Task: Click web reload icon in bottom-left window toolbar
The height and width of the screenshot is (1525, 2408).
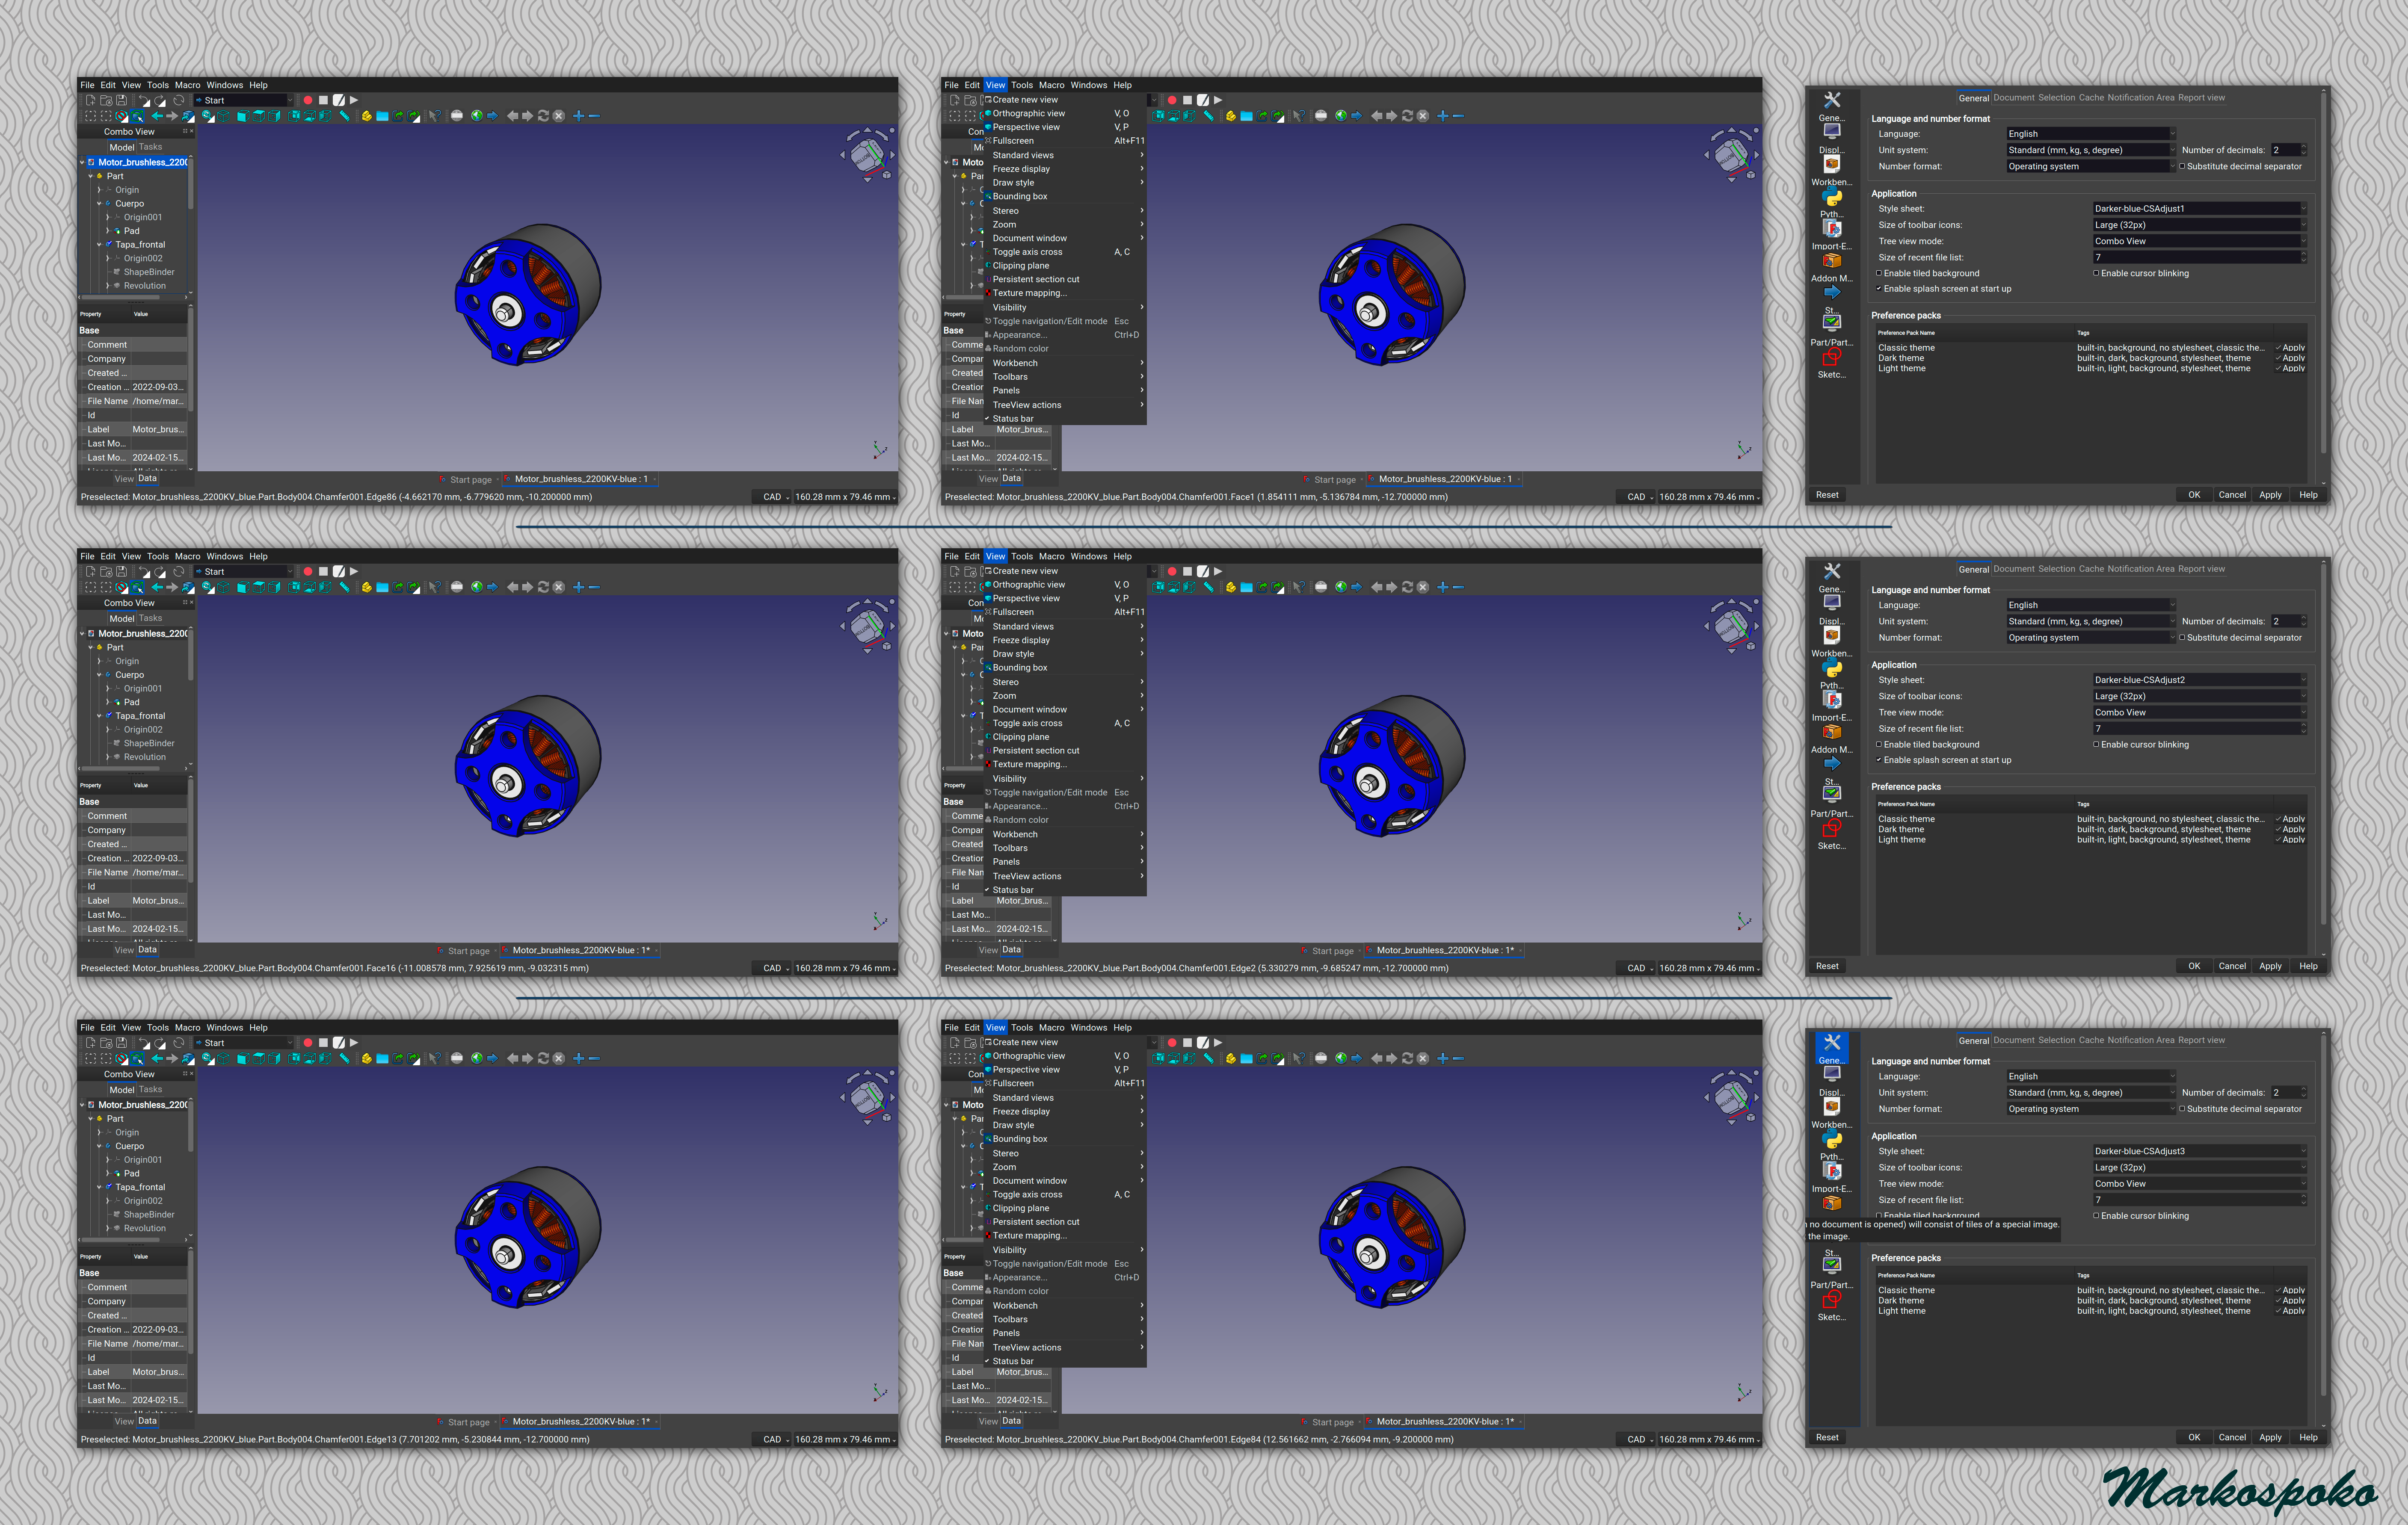Action: pos(543,1059)
